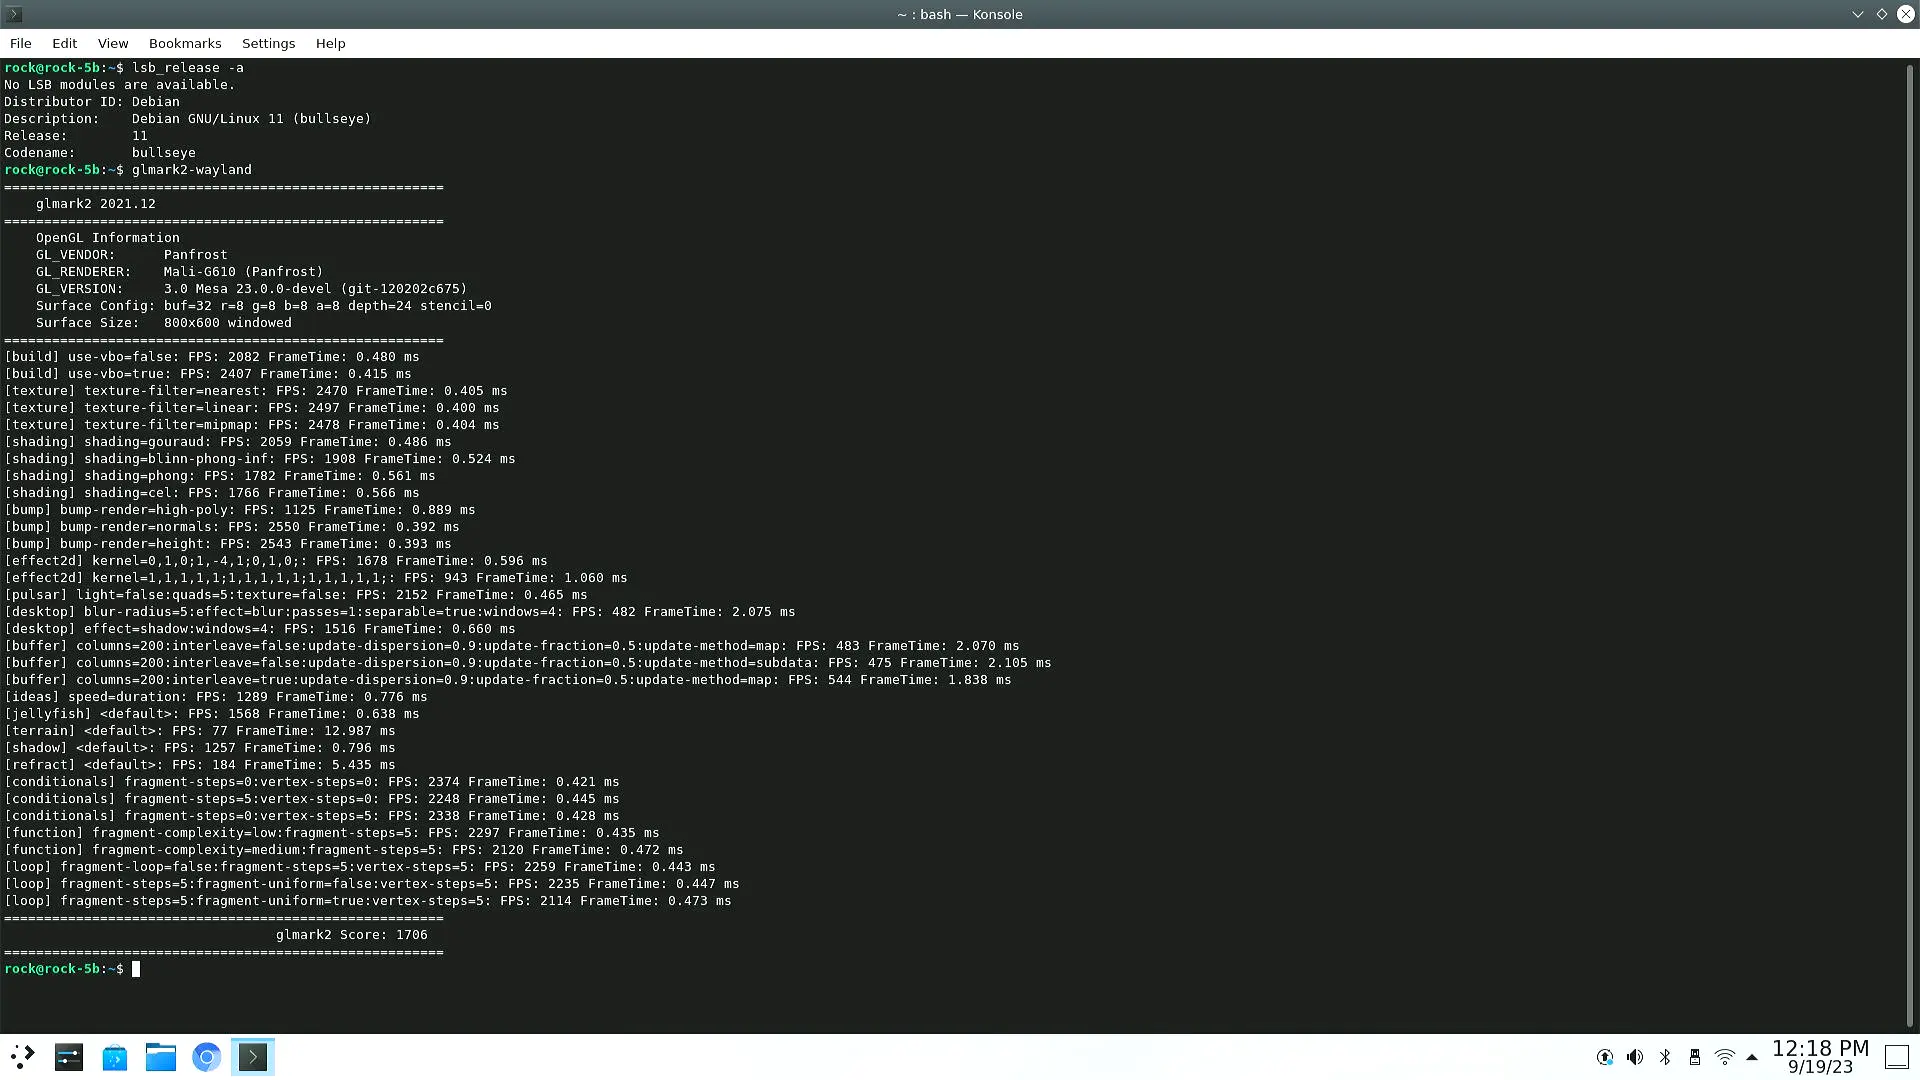Viewport: 1920px width, 1080px height.
Task: Open the audio volume tray icon
Action: [1635, 1057]
